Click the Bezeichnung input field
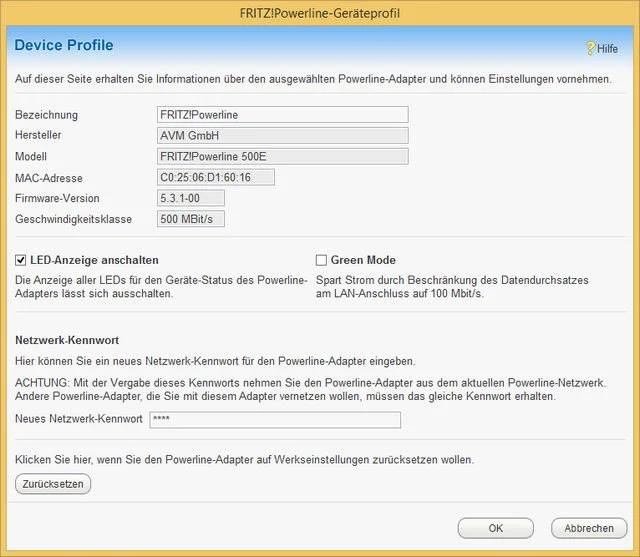This screenshot has height=557, width=640. (282, 115)
